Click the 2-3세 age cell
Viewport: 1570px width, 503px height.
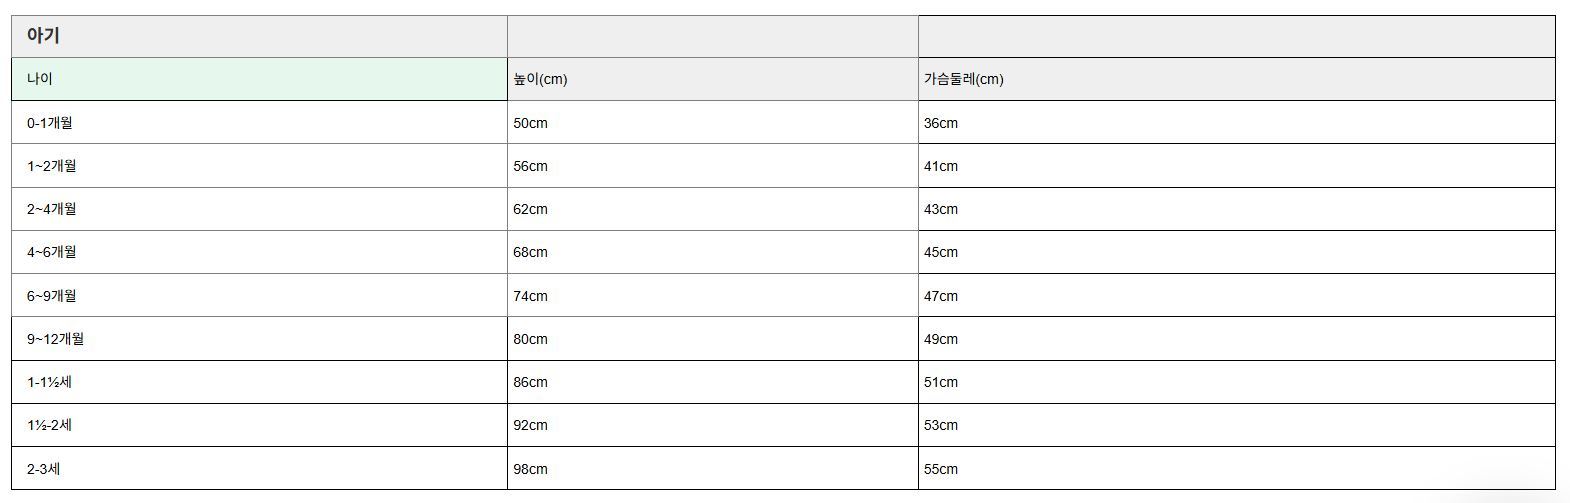click(259, 468)
